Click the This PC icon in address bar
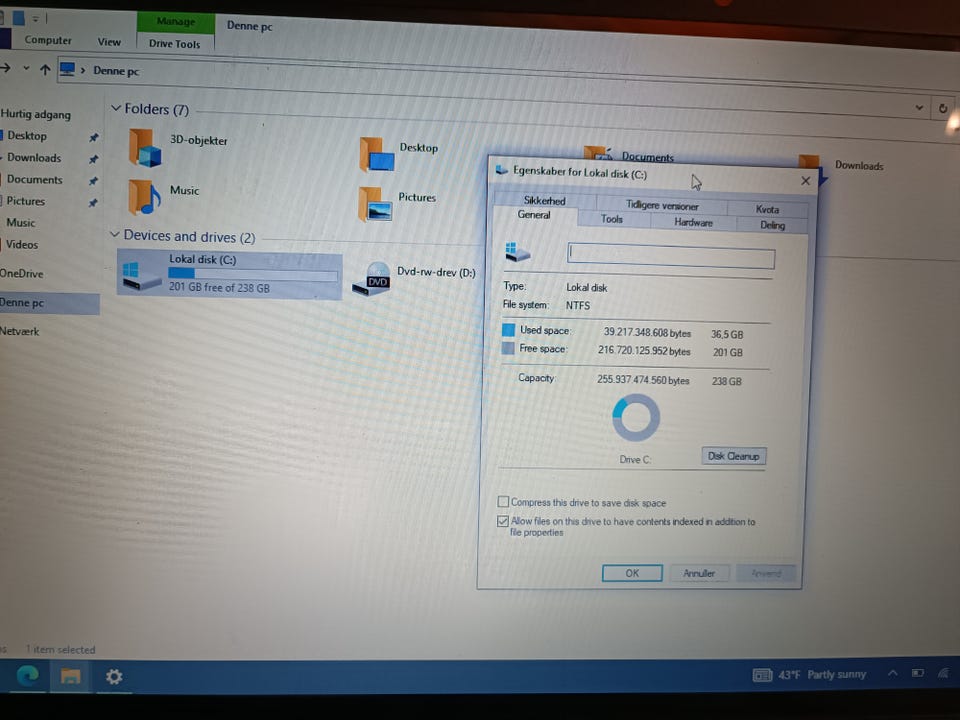The image size is (960, 720). [67, 69]
